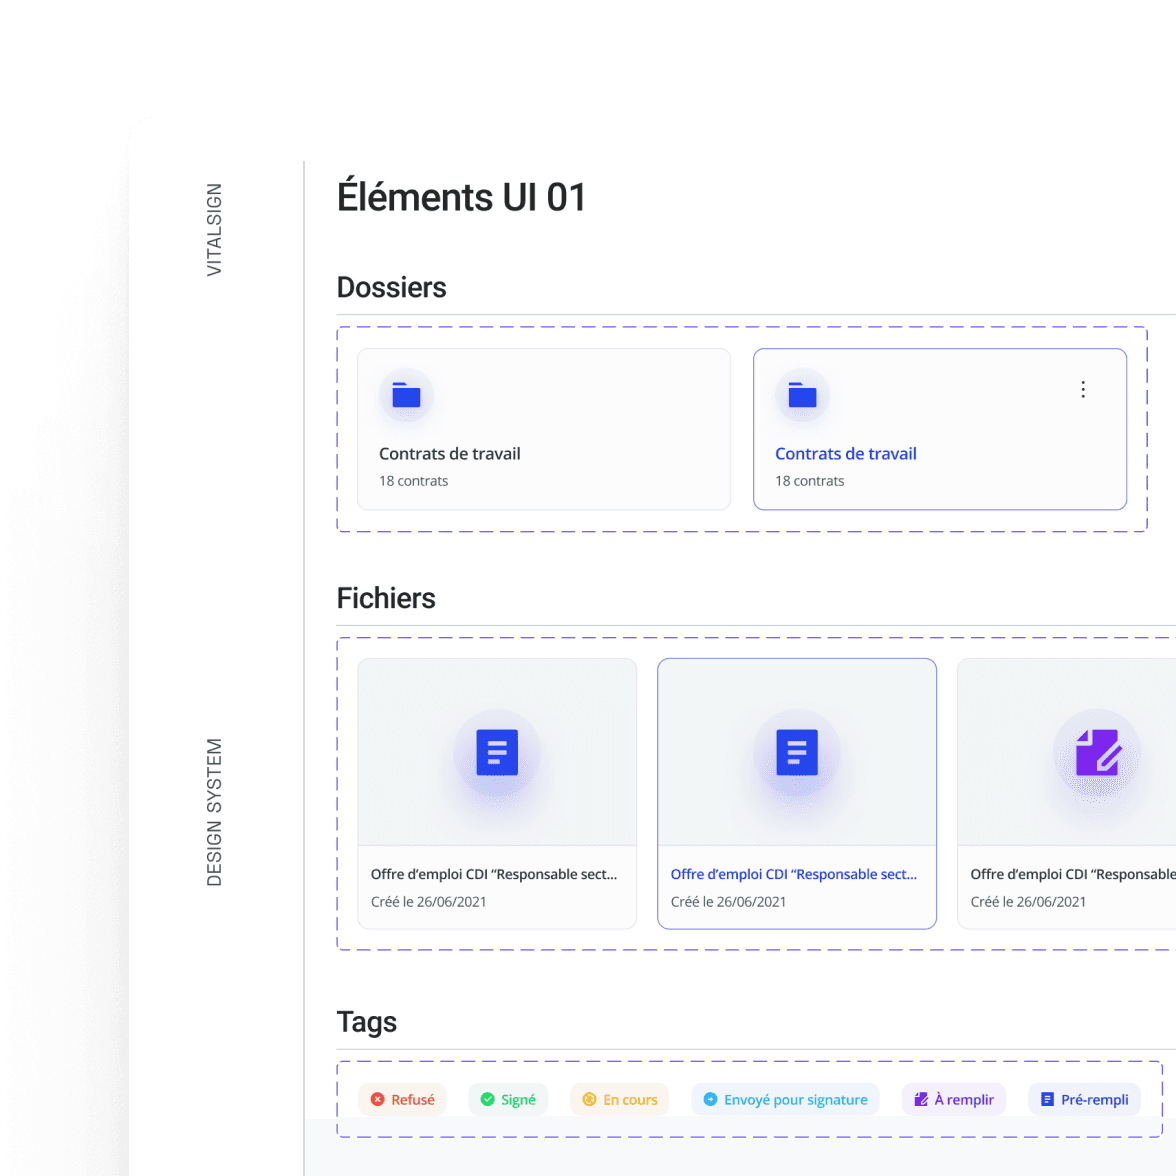Click the document icon on the first file card
This screenshot has width=1176, height=1176.
pyautogui.click(x=496, y=752)
